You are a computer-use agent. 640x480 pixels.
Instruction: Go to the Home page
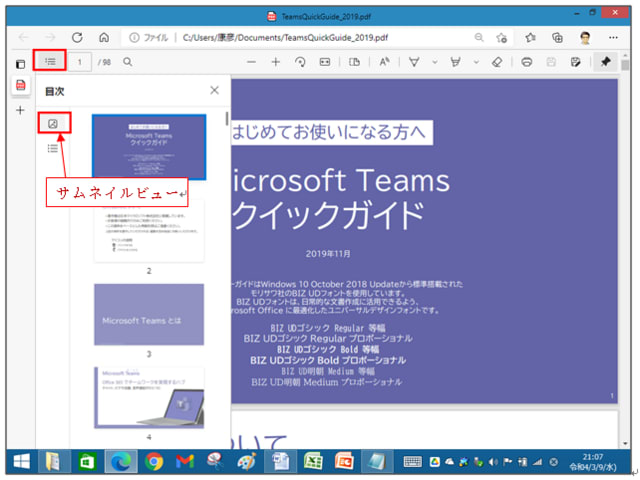104,38
